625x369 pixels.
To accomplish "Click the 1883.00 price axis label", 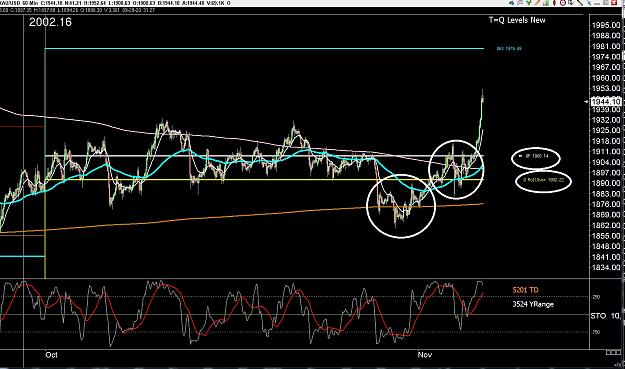I will [x=606, y=194].
